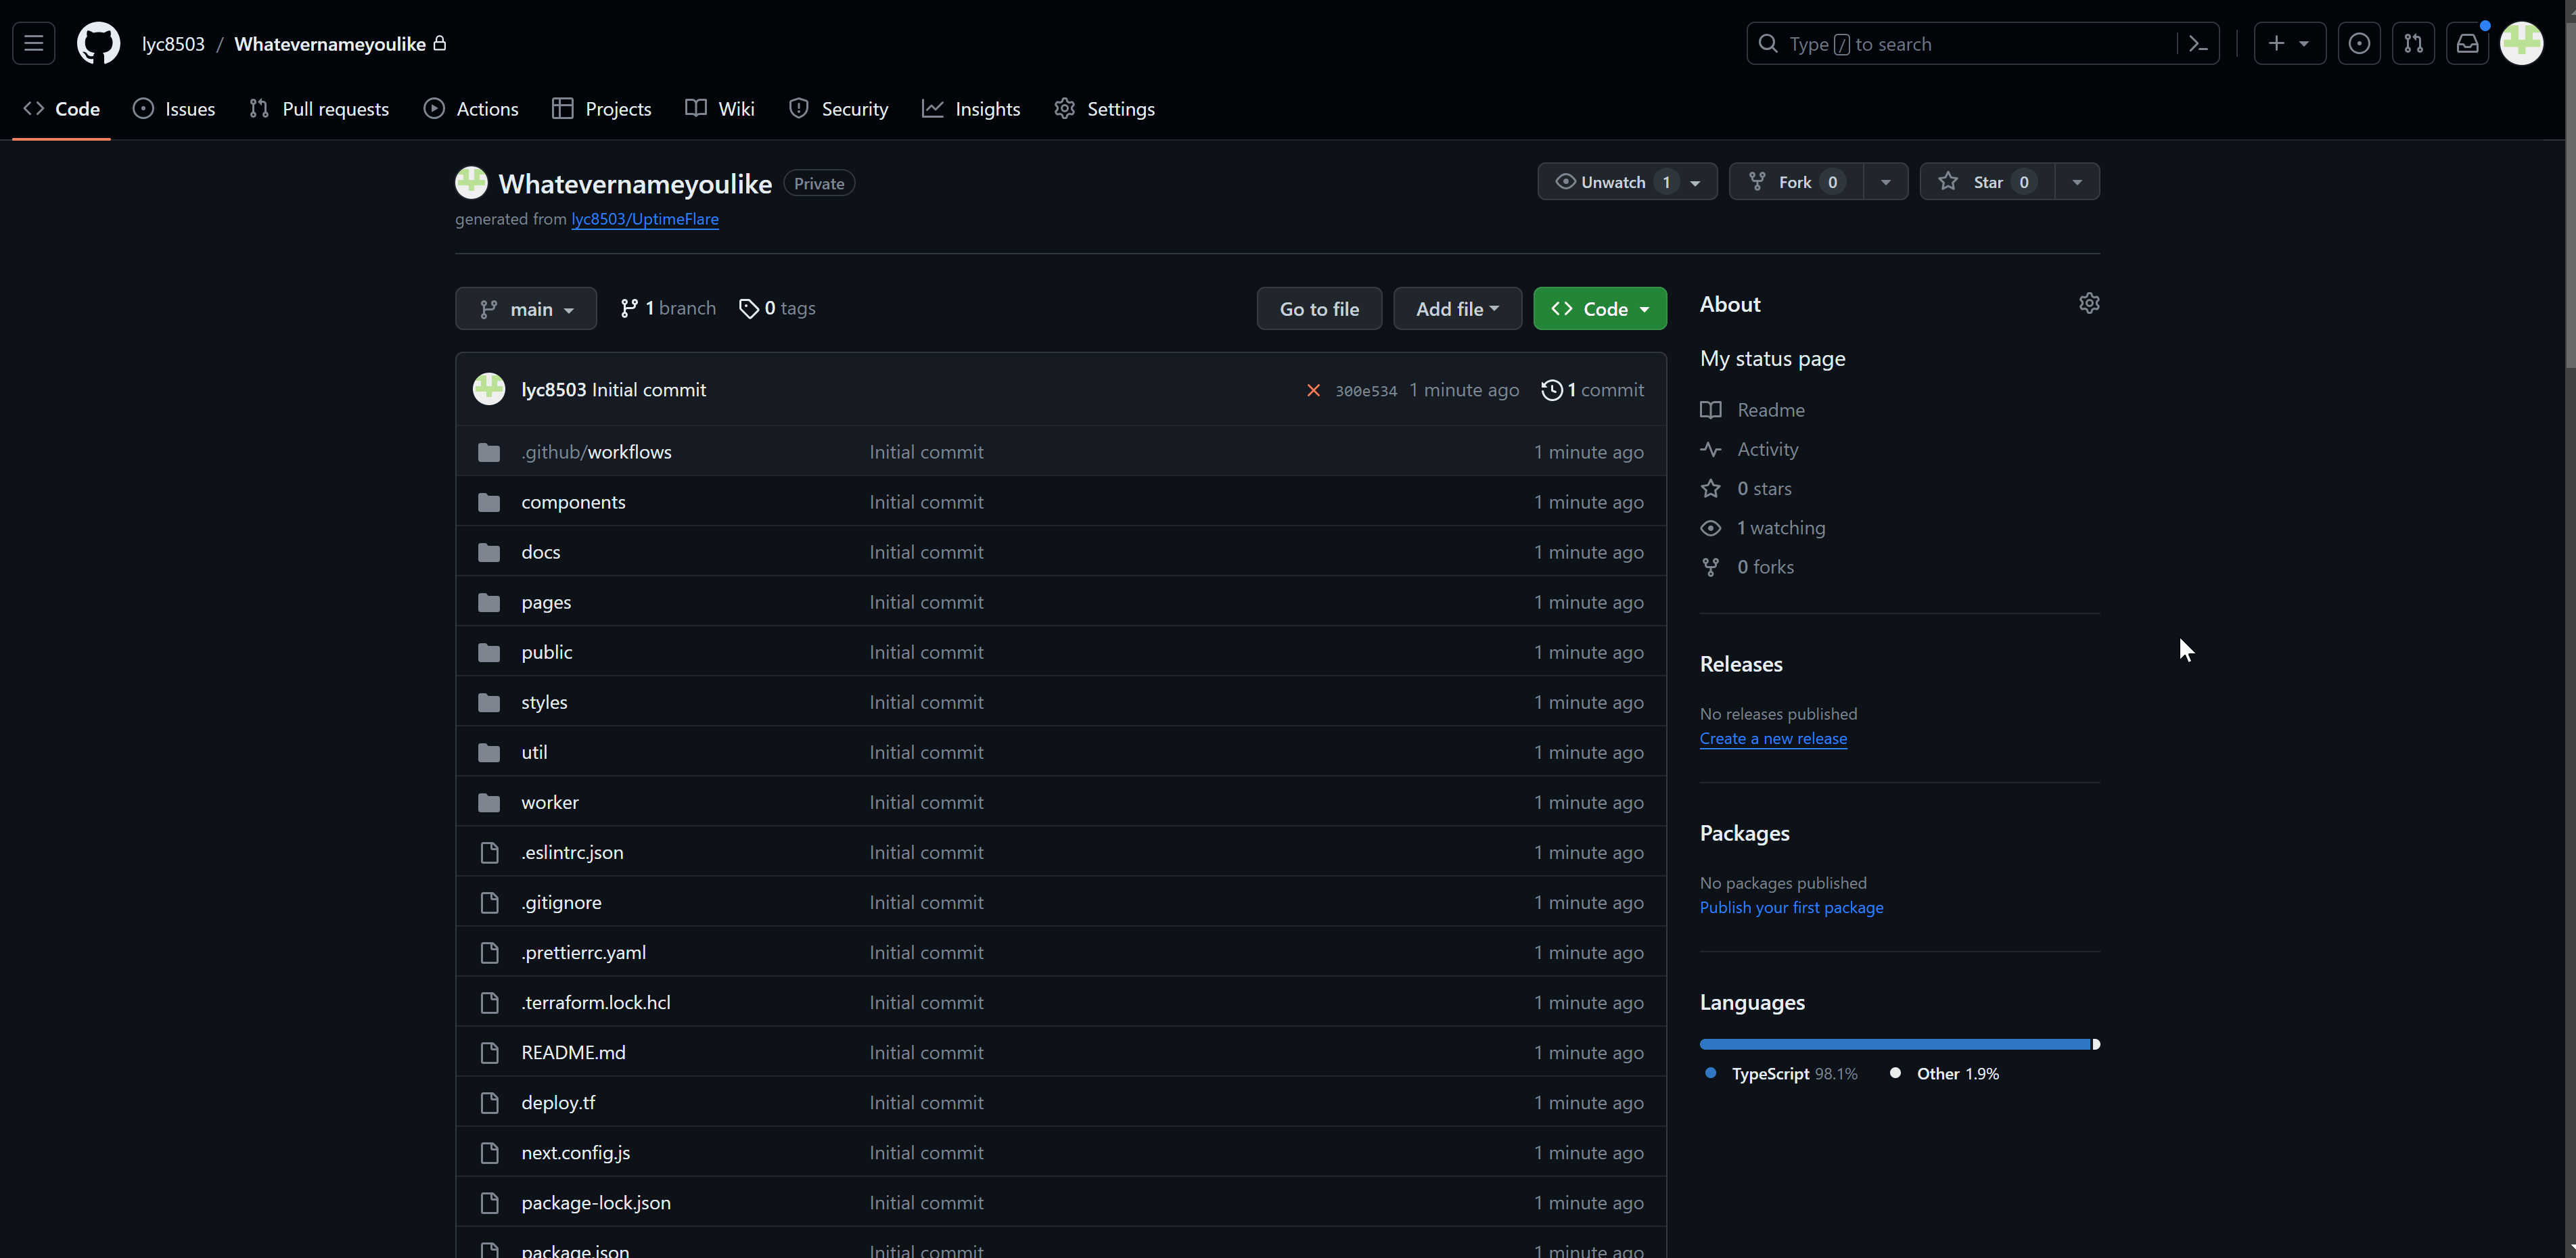Open pull requests icon in header
The width and height of the screenshot is (2576, 1258).
tap(2413, 44)
